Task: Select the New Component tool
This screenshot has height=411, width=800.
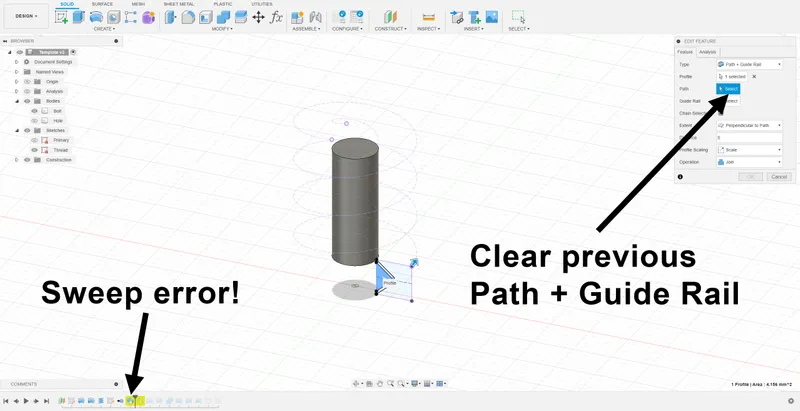Action: 297,17
